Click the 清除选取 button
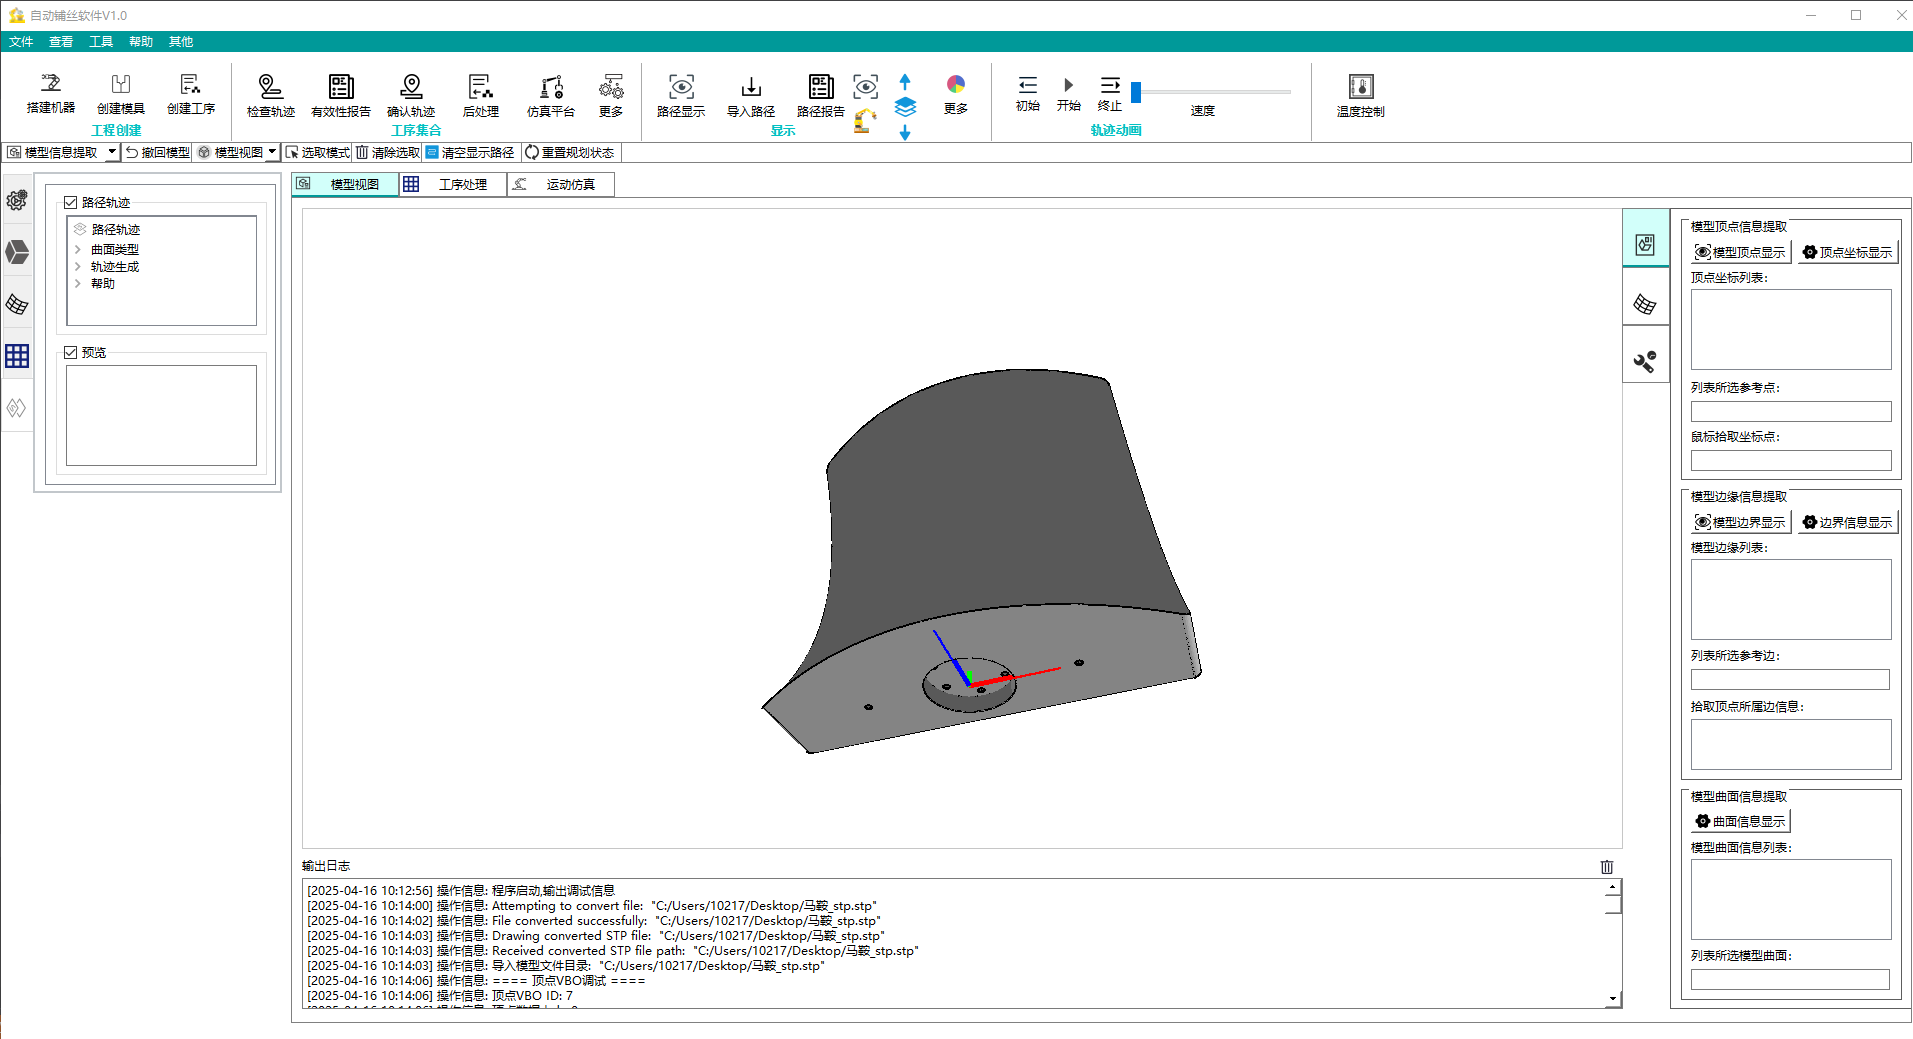The image size is (1913, 1039). 388,152
